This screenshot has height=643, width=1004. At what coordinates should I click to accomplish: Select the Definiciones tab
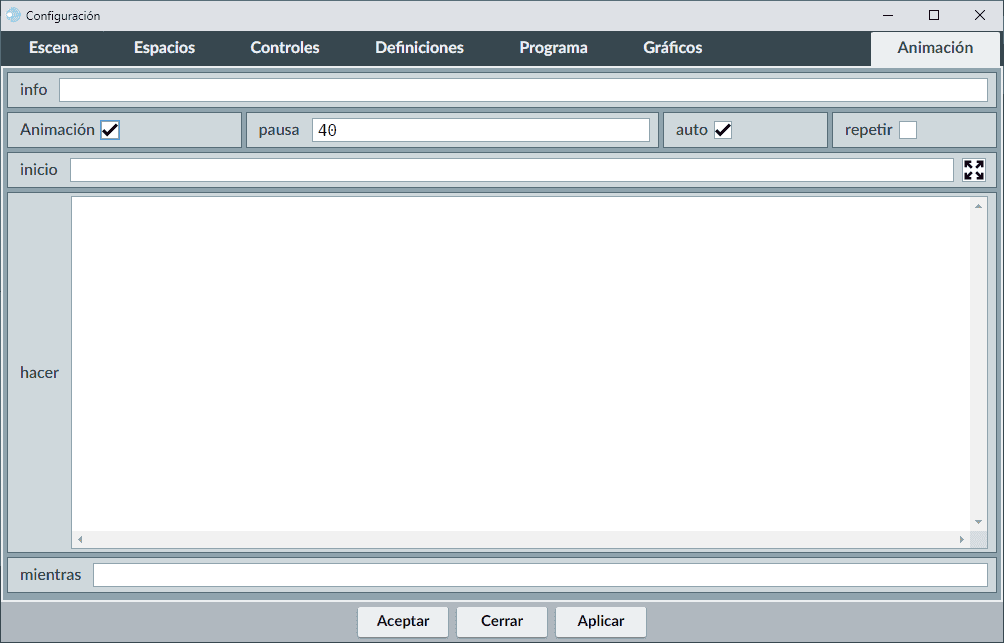[419, 48]
